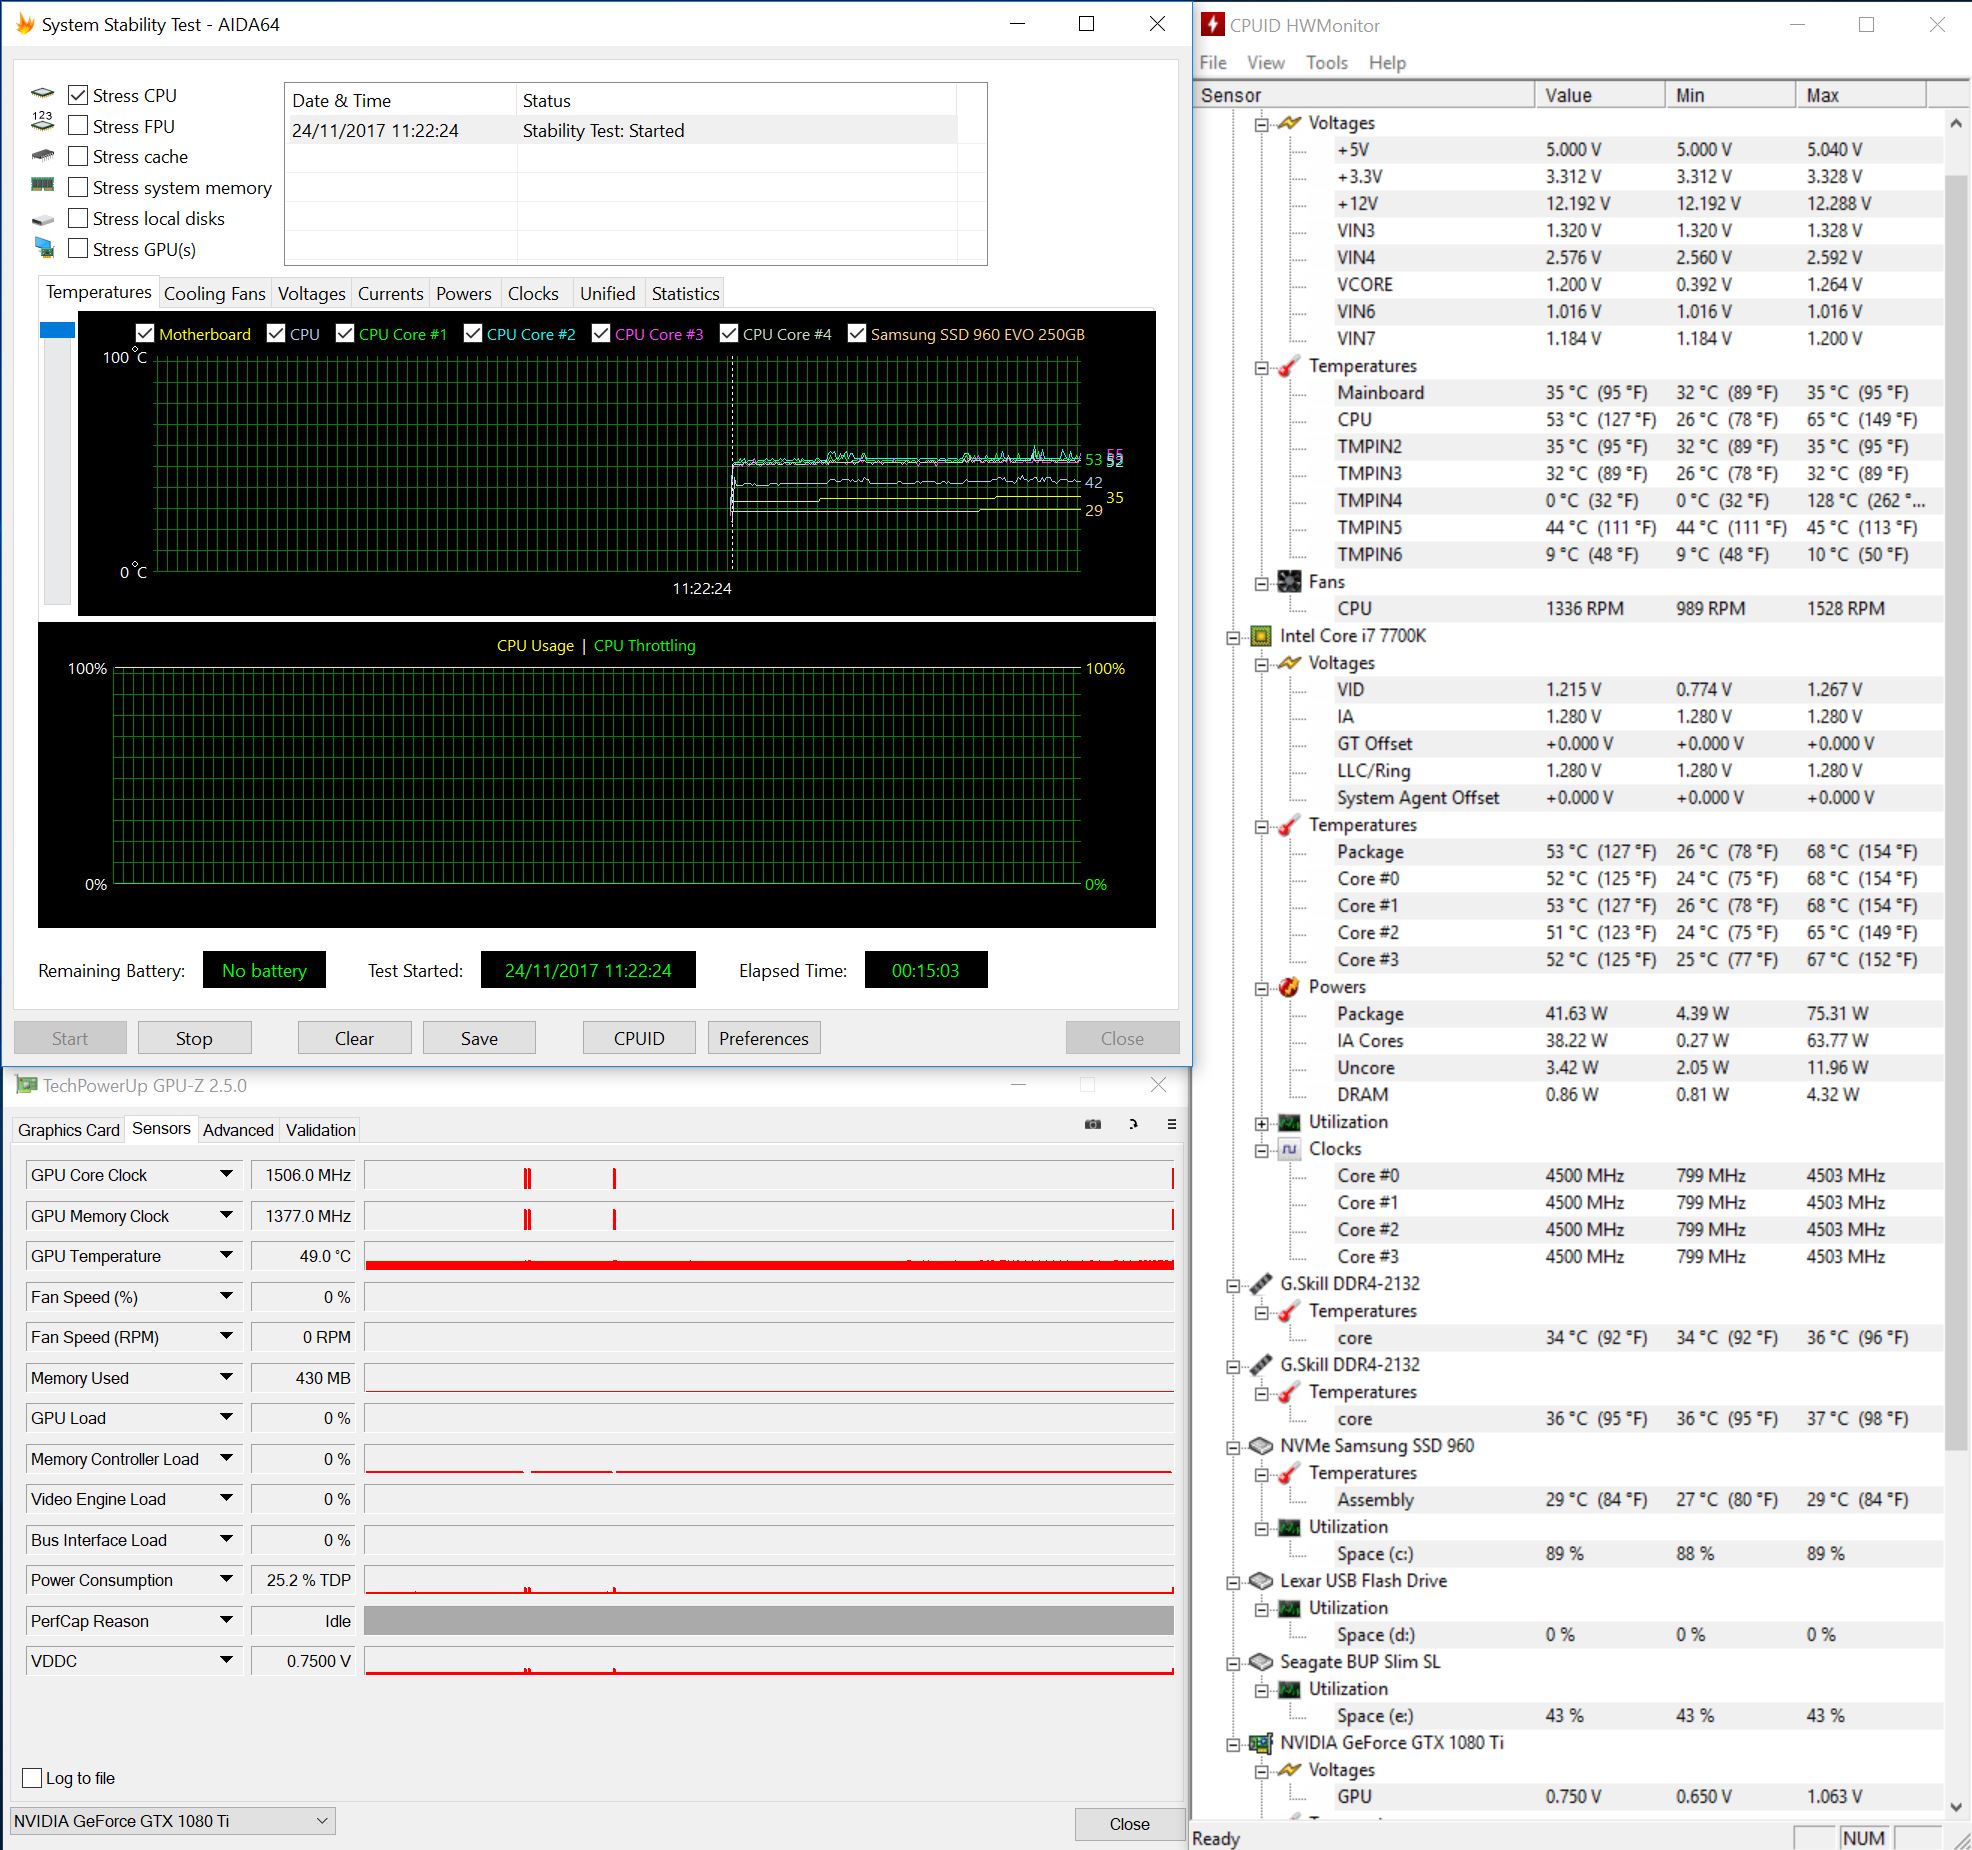The image size is (1972, 1850).
Task: Expand the Utilization node under Intel Core
Action: (1262, 1123)
